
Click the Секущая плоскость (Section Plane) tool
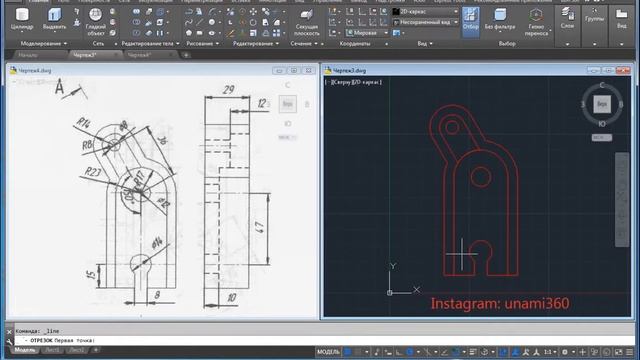point(307,22)
